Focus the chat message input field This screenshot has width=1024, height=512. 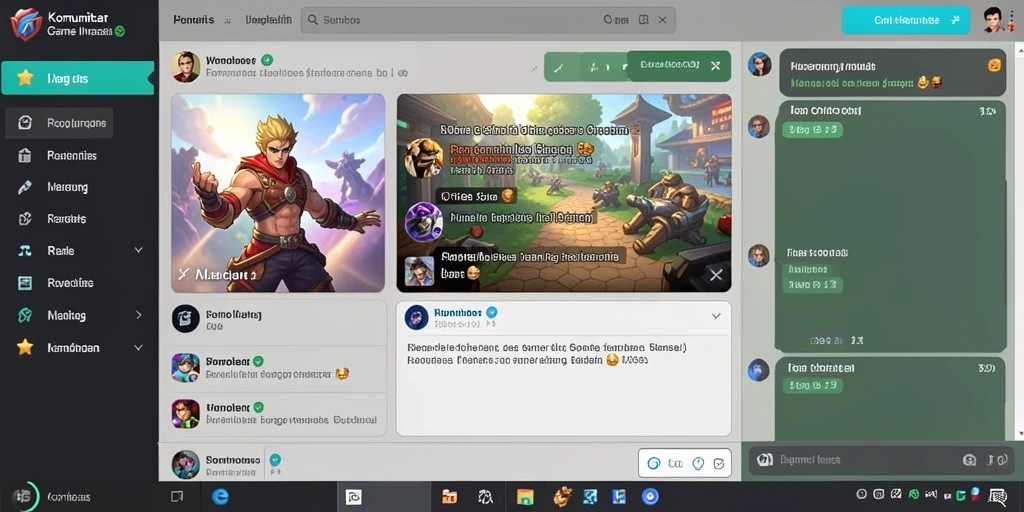coord(881,460)
